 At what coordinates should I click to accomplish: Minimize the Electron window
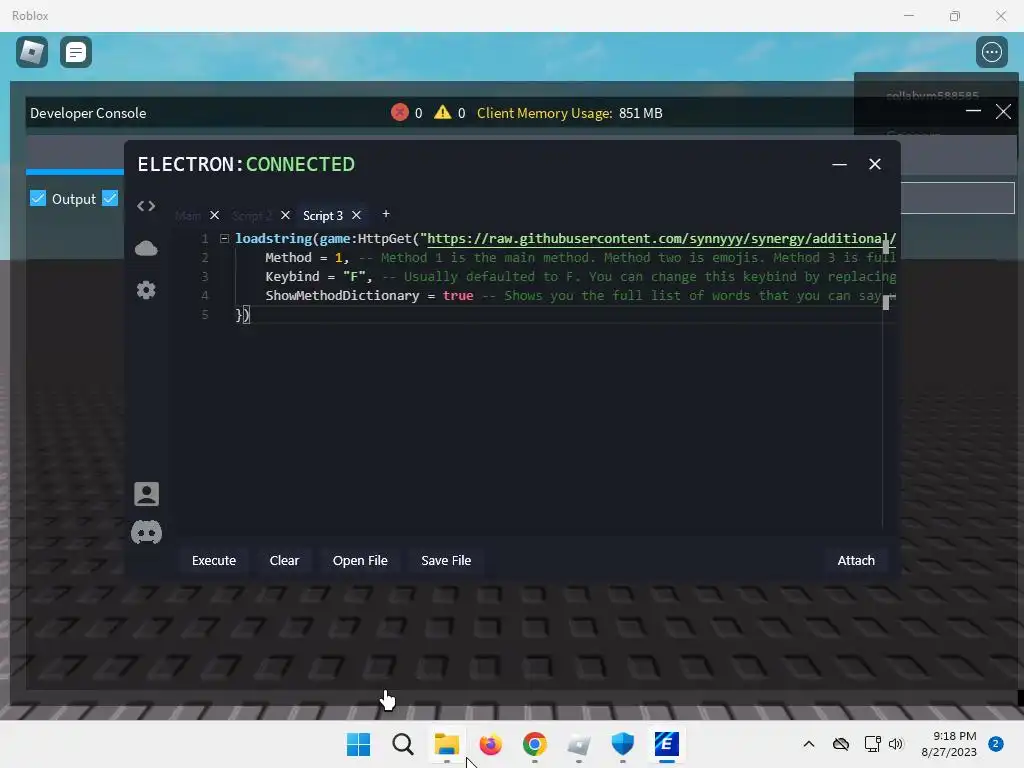click(839, 165)
